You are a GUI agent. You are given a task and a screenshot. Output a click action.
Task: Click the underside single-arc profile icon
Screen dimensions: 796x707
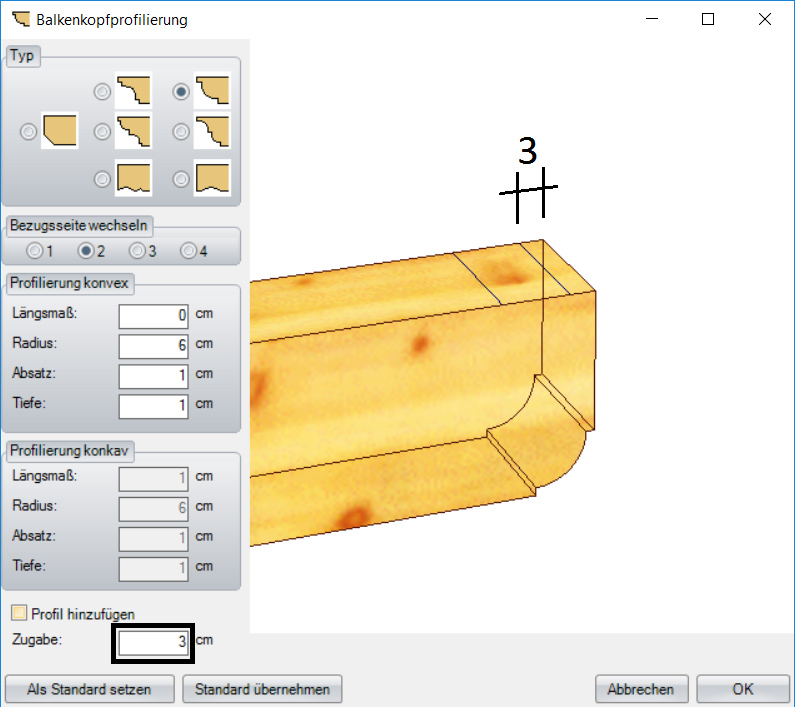point(212,178)
